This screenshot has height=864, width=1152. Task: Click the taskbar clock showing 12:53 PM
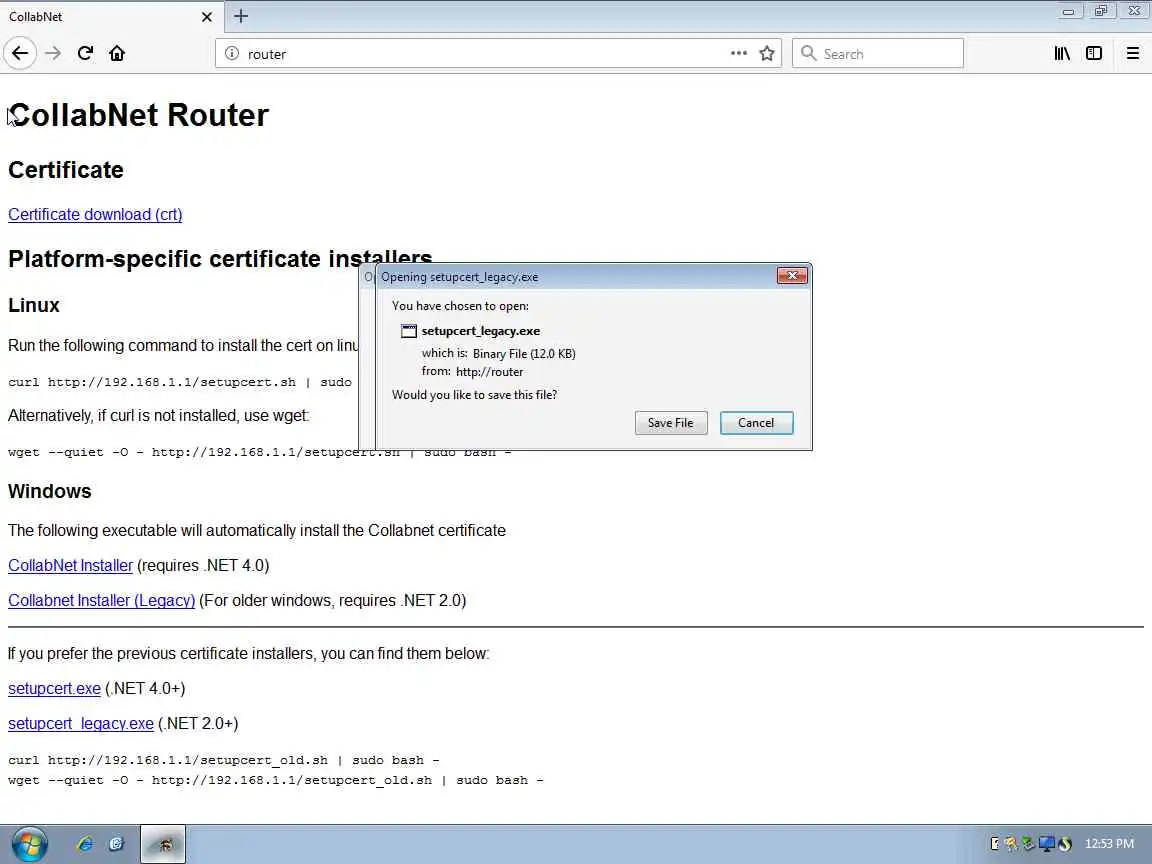(1109, 844)
